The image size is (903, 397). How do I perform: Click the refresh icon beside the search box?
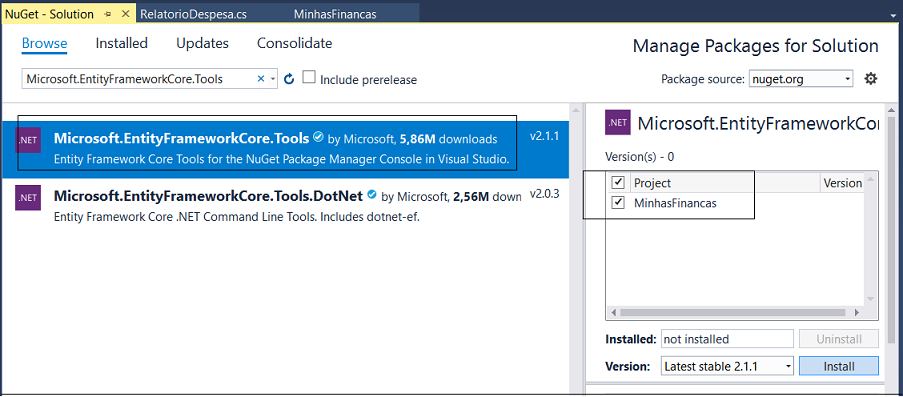[x=290, y=79]
